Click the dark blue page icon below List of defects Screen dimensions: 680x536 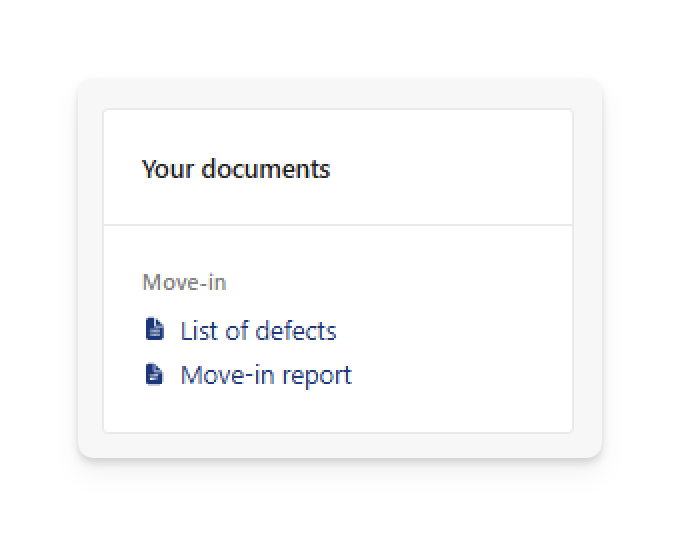click(x=154, y=374)
